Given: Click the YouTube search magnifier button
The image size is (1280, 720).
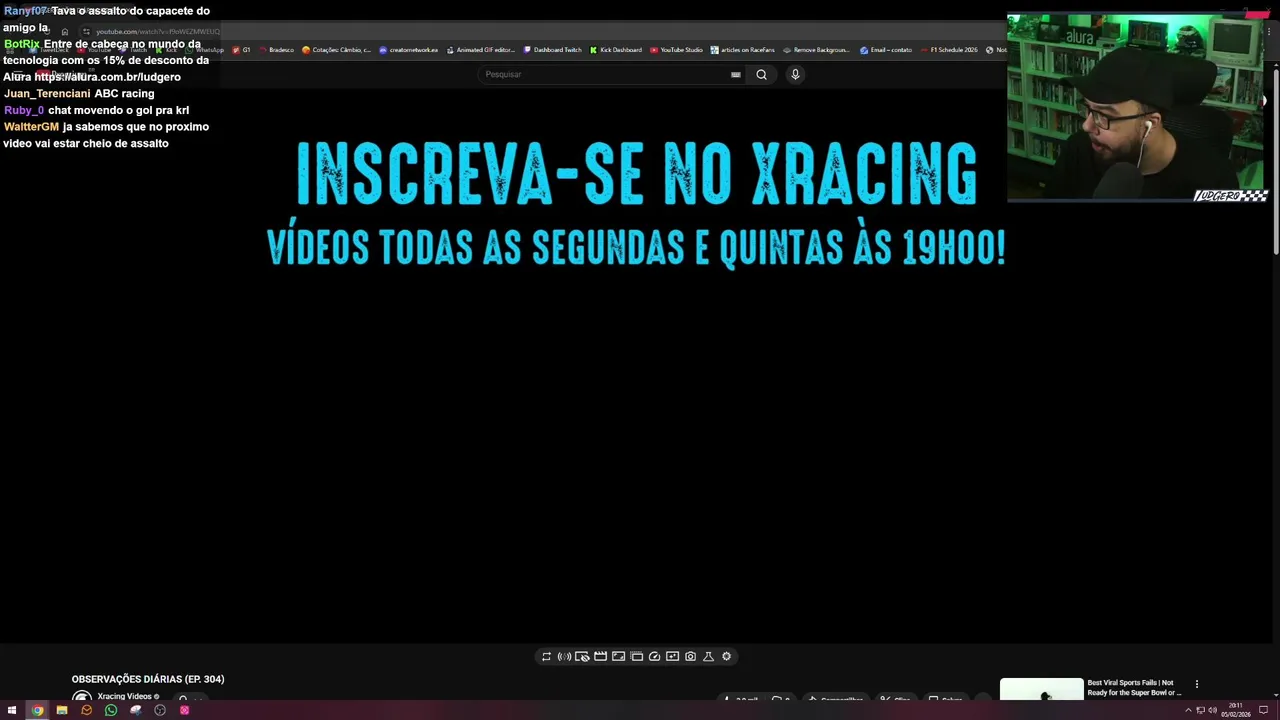Looking at the screenshot, I should click(x=761, y=74).
